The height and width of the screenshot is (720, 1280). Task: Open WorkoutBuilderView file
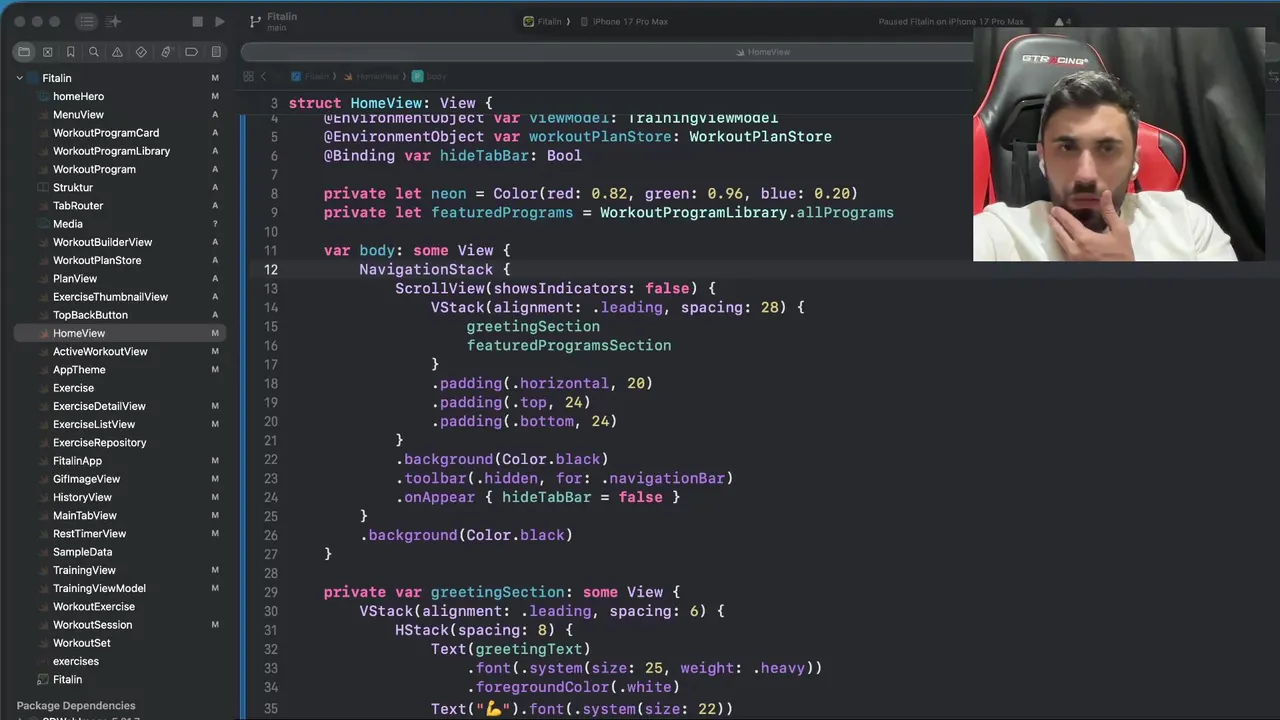(x=102, y=242)
